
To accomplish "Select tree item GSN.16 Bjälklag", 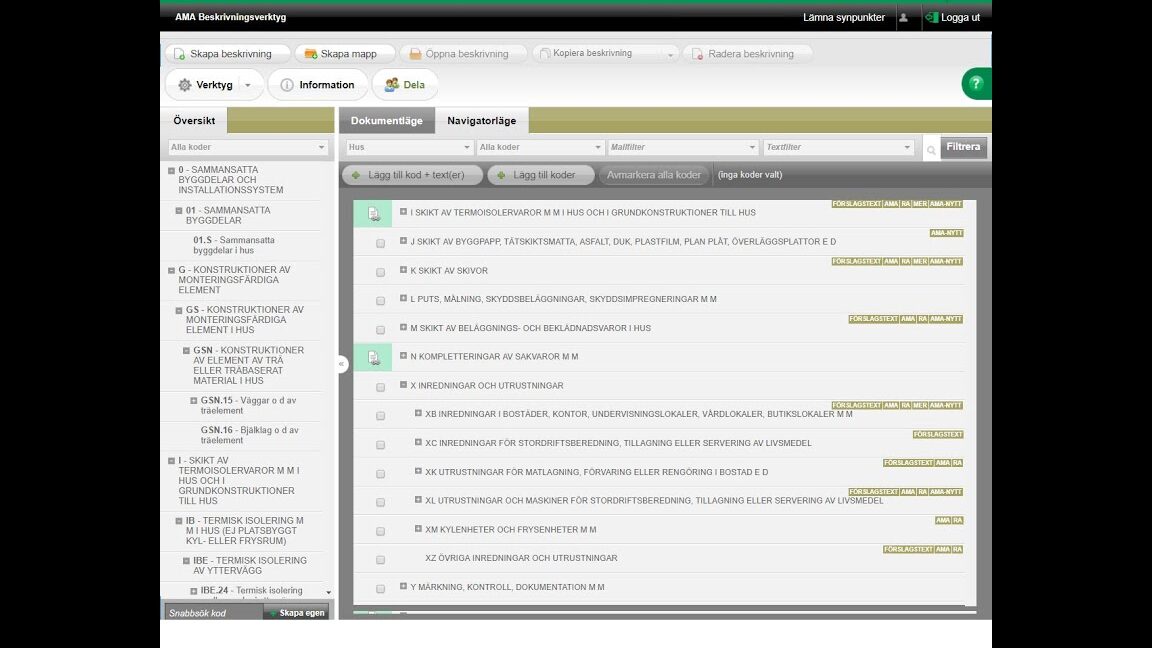I will click(250, 436).
